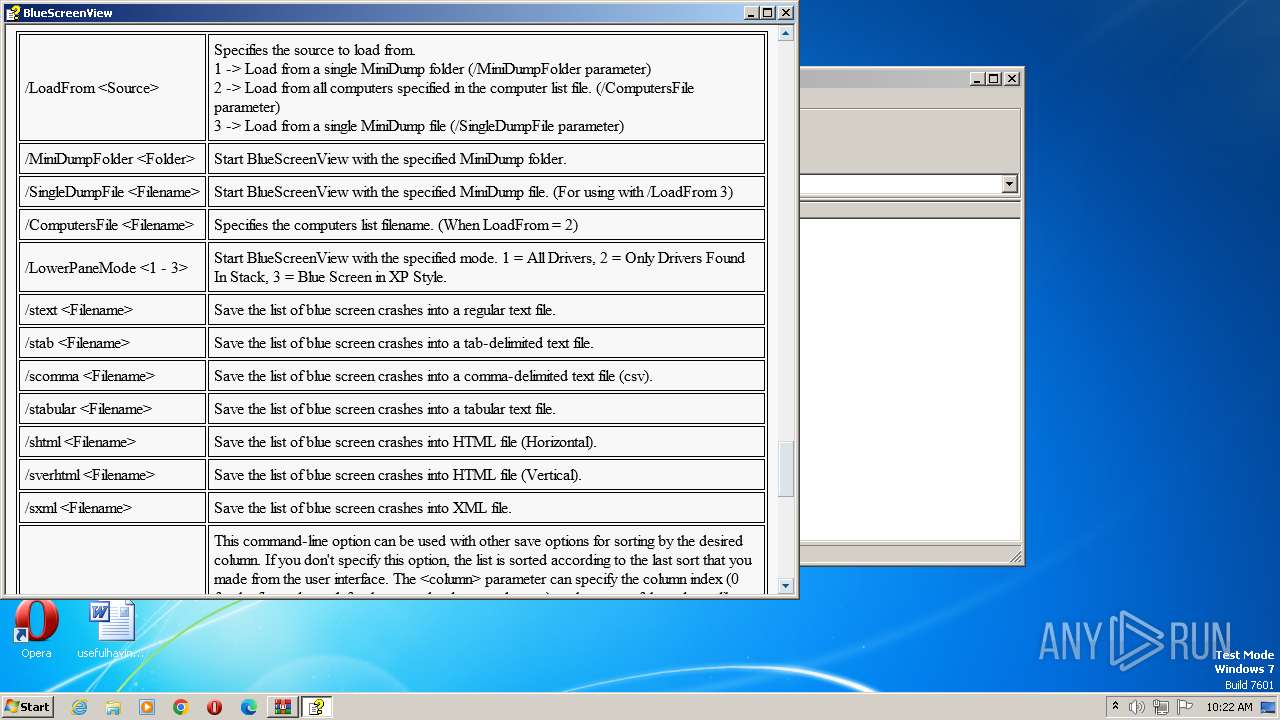Click the clock showing 10:22 AM
This screenshot has width=1280, height=720.
(x=1229, y=707)
